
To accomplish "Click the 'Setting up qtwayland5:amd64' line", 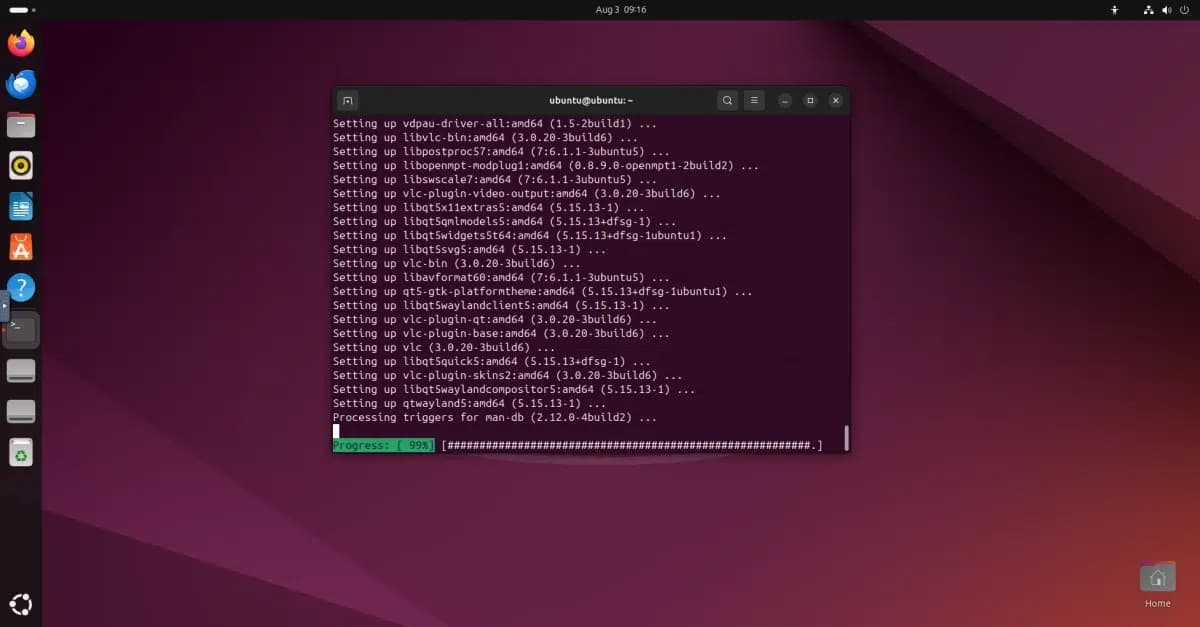I will pyautogui.click(x=469, y=403).
